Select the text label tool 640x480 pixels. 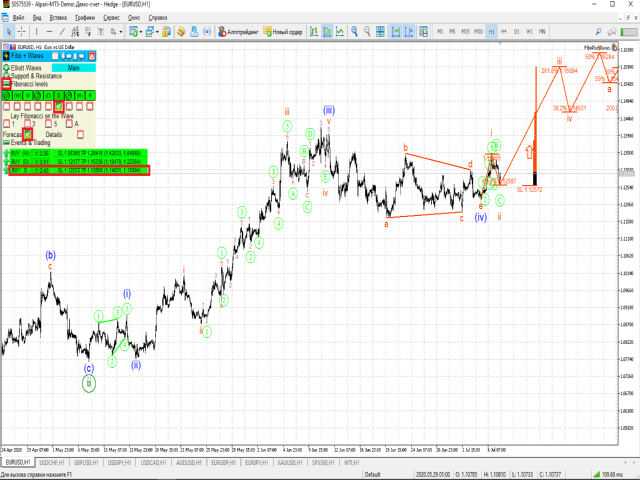(101, 31)
